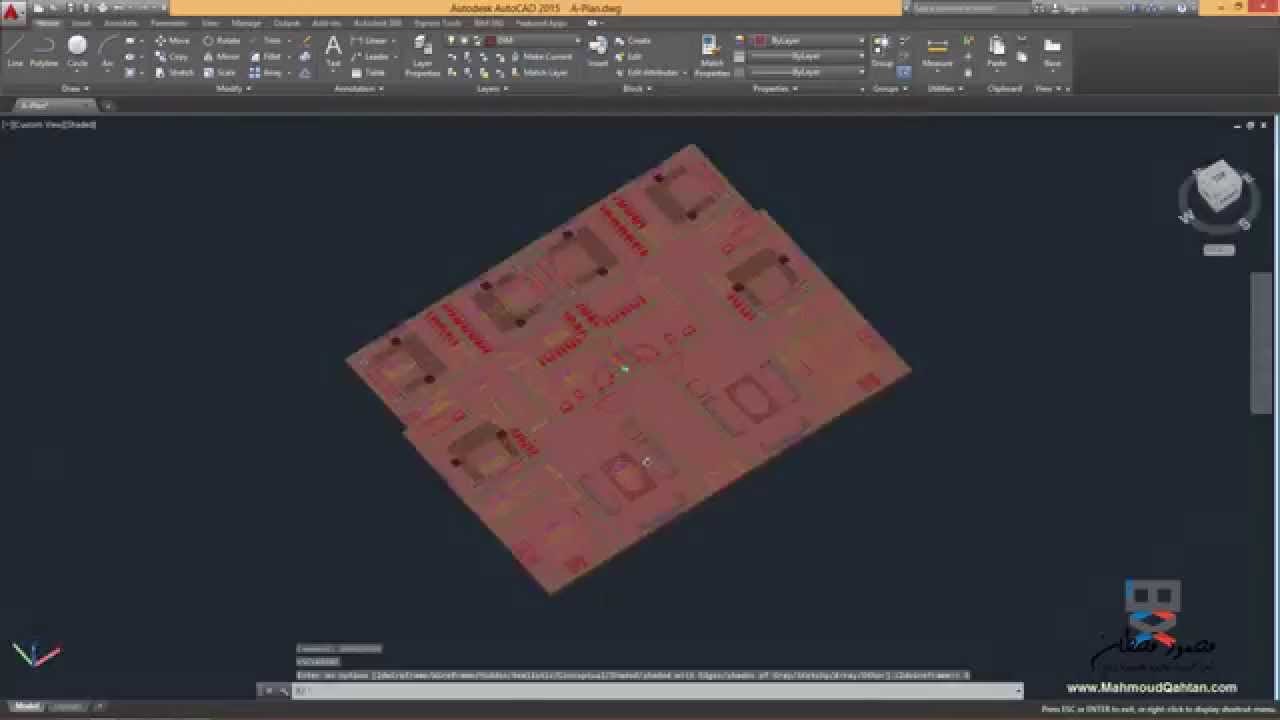This screenshot has width=1280, height=720.
Task: Click Match Layer button
Action: coord(539,73)
